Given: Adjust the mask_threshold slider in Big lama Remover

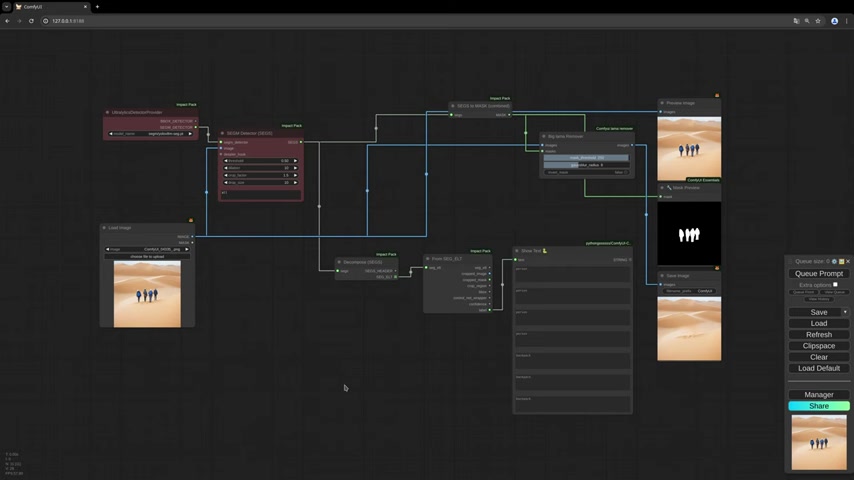Looking at the screenshot, I should tap(586, 158).
